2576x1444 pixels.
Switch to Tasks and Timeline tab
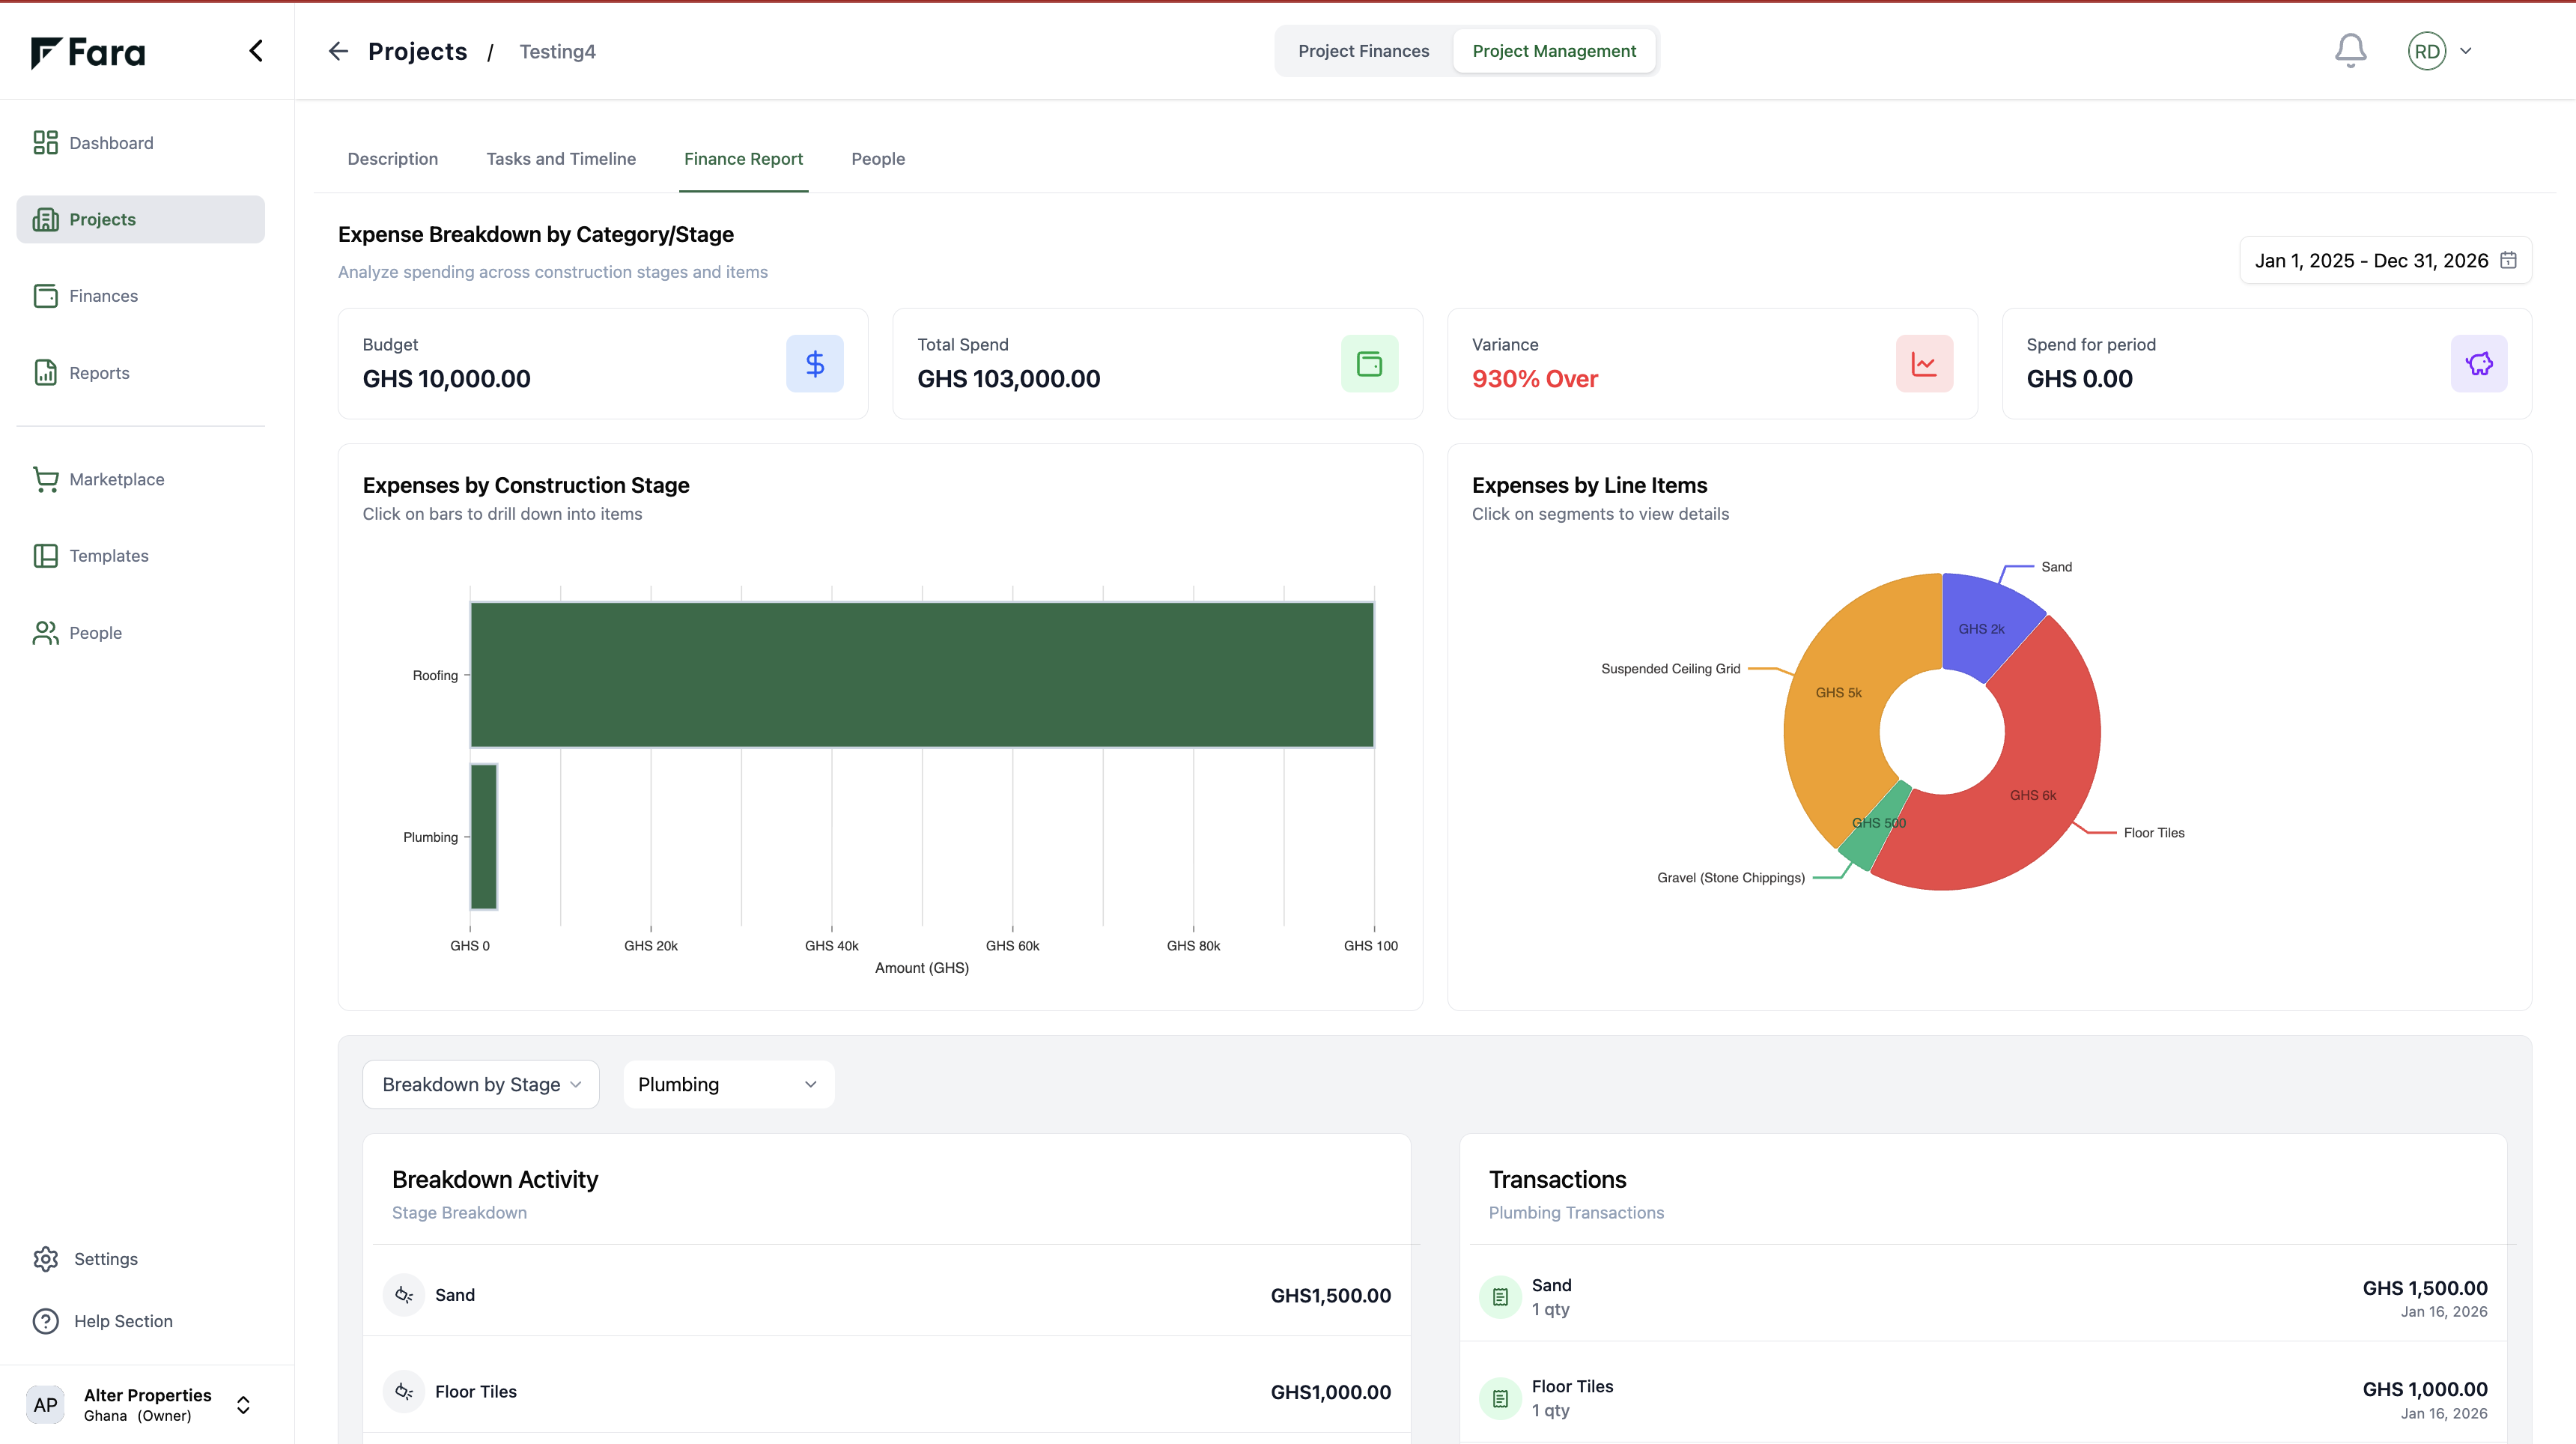coord(561,159)
